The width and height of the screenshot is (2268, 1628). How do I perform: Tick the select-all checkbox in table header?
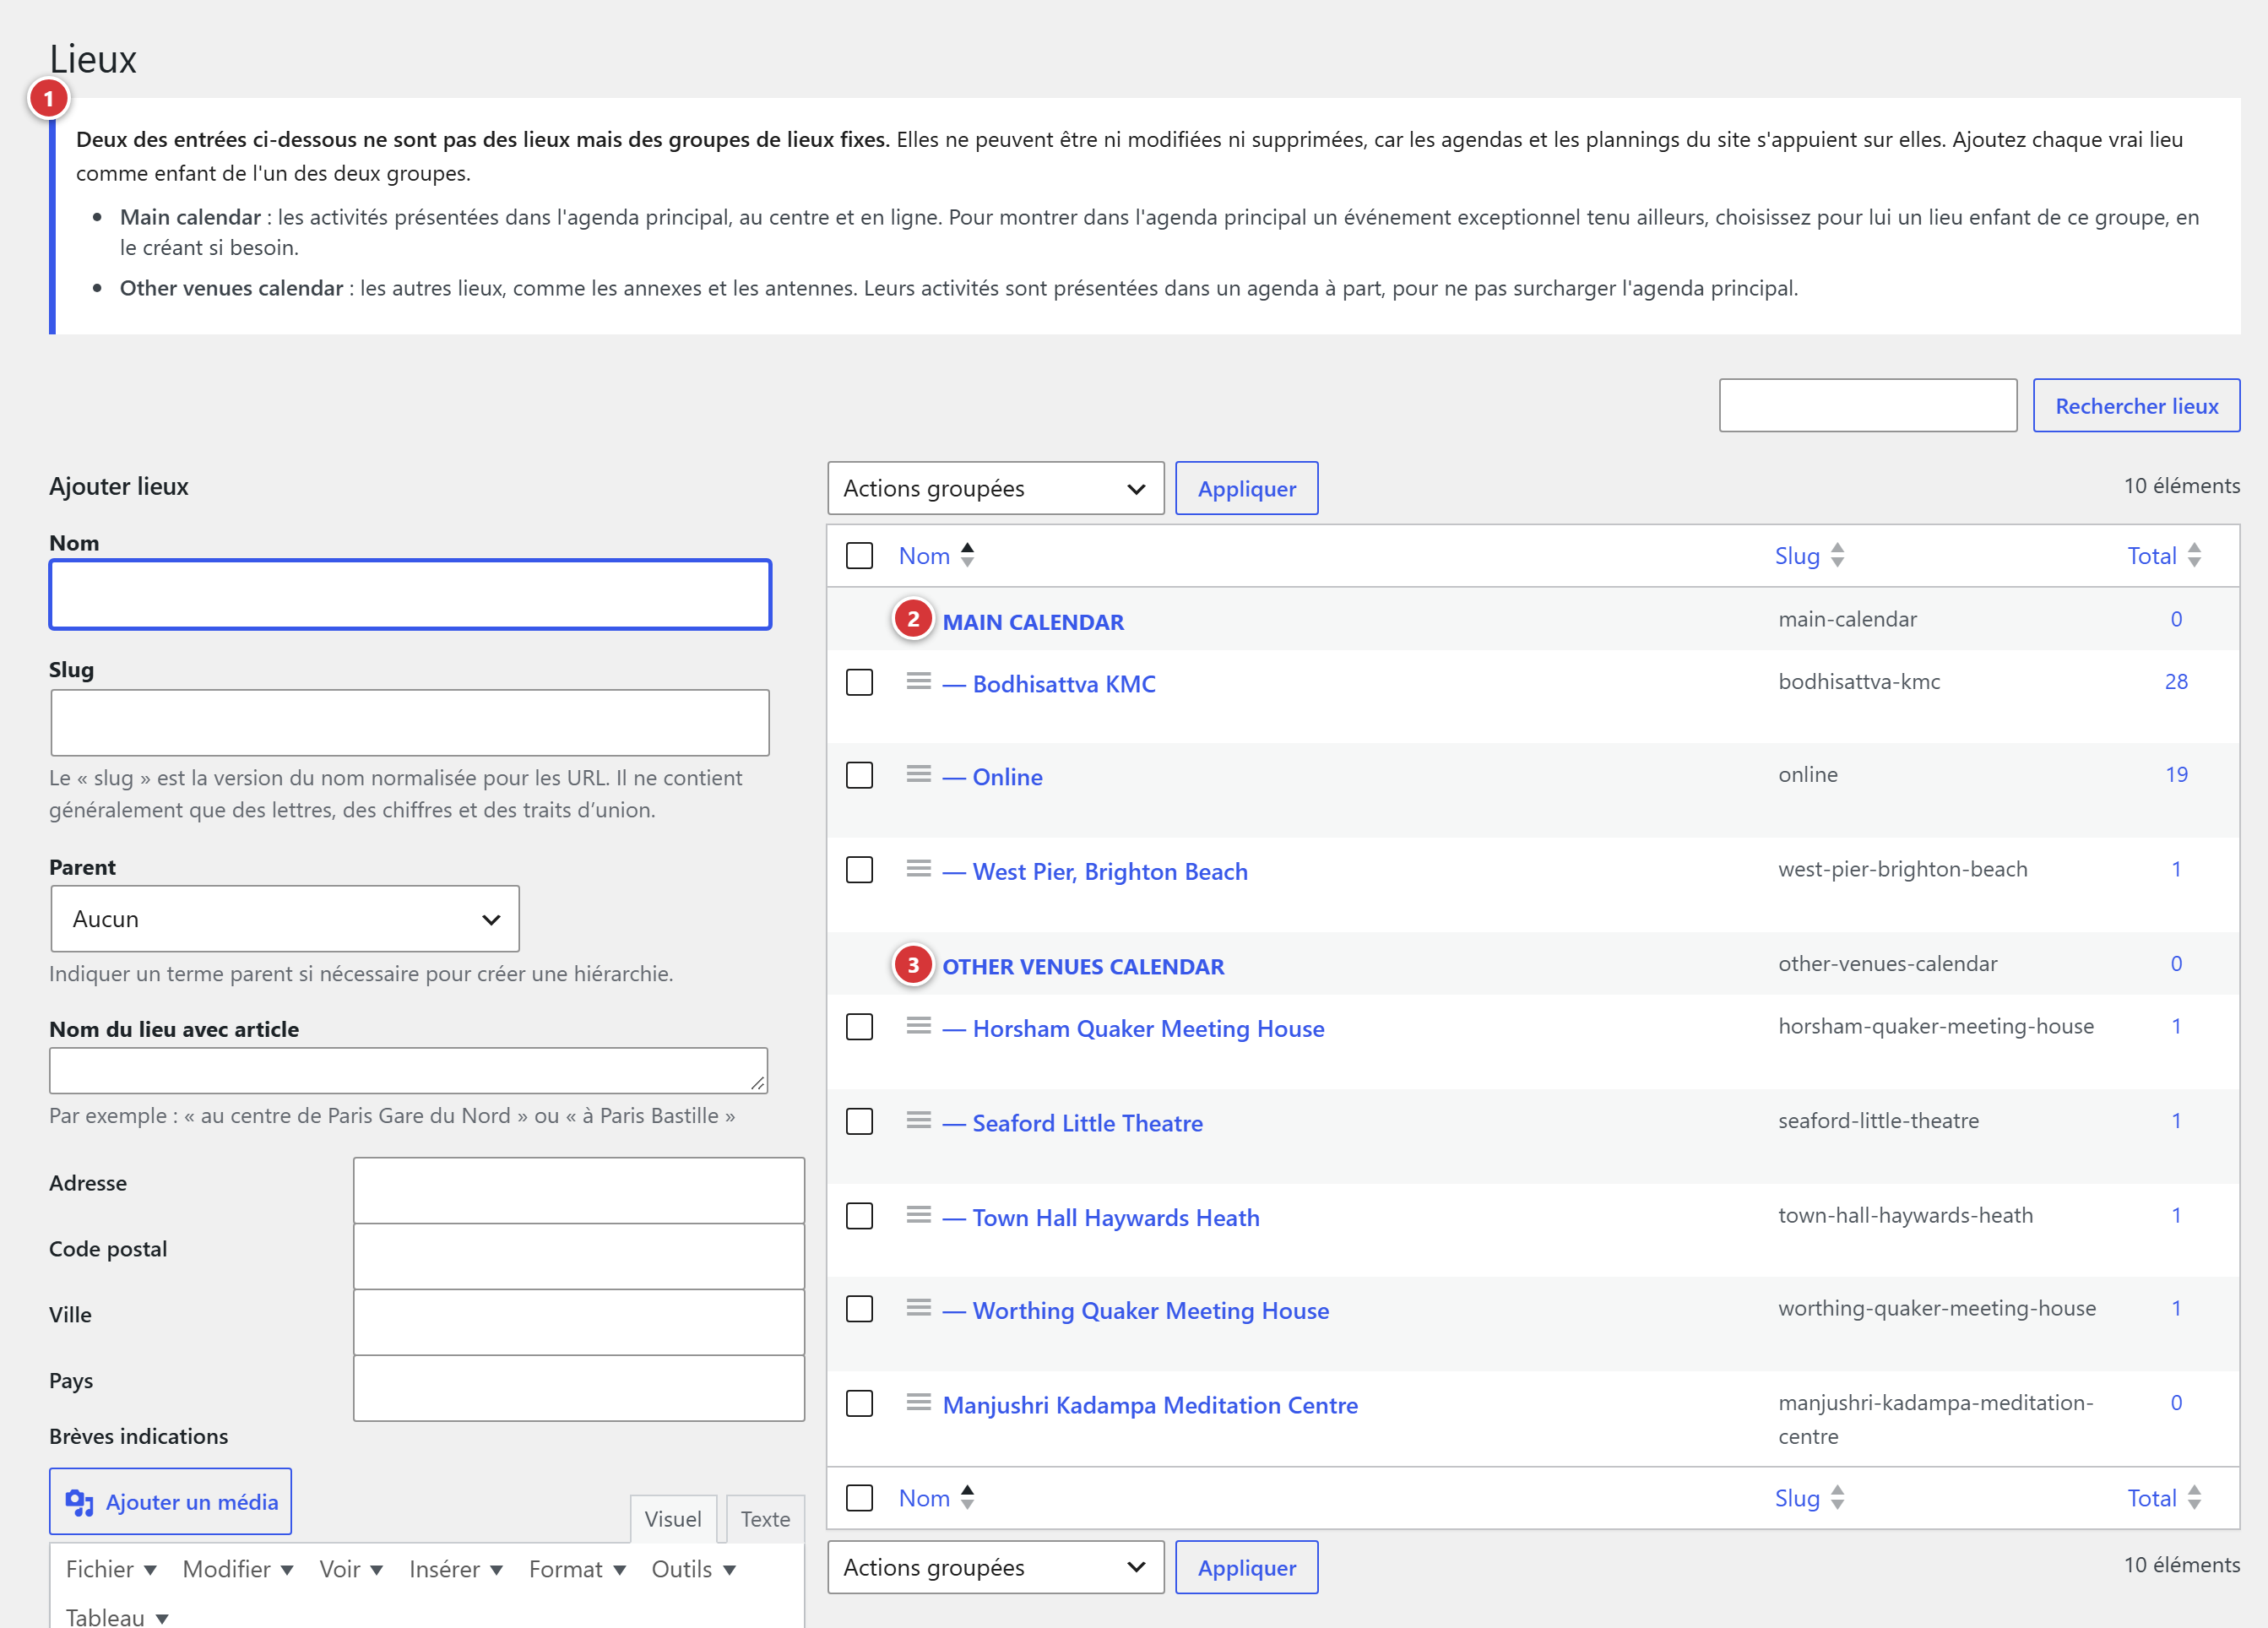pos(859,556)
